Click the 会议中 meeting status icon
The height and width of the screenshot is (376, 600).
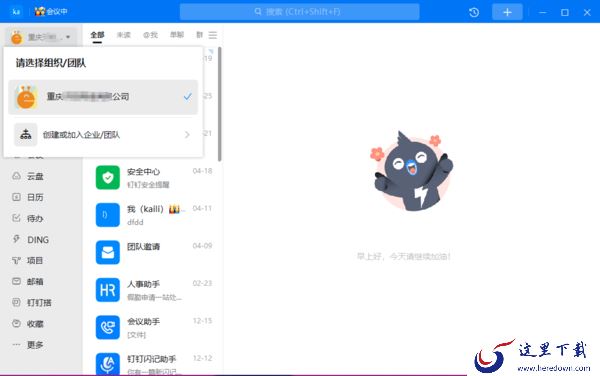pos(51,11)
